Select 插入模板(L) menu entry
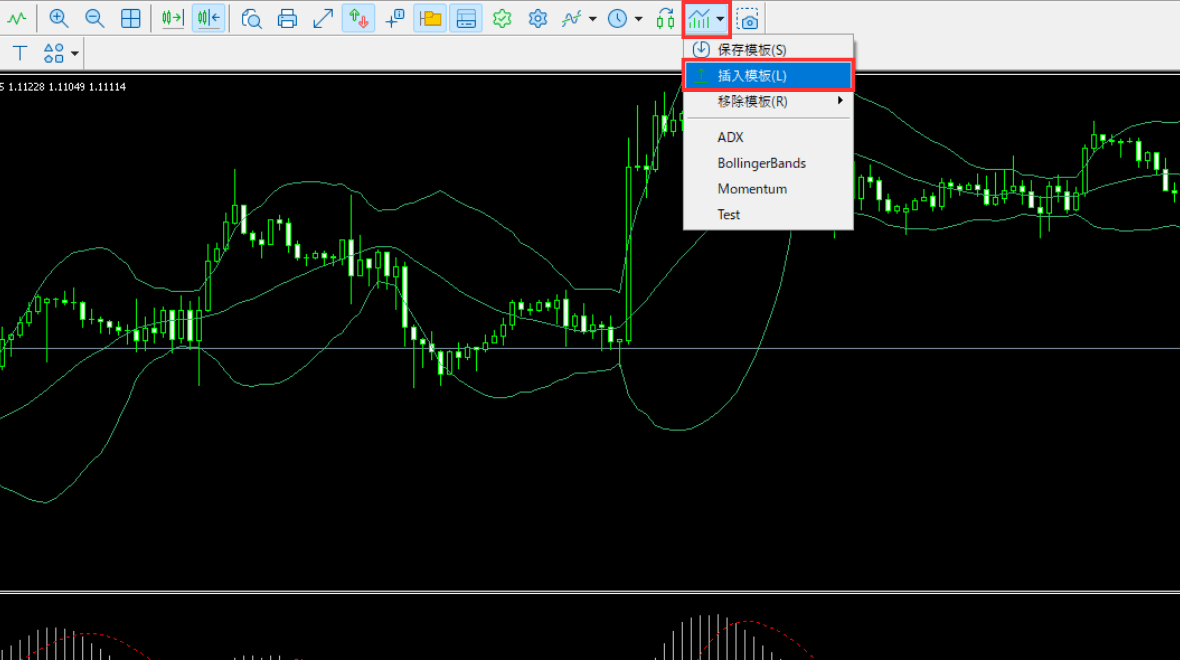This screenshot has height=660, width=1180. point(752,75)
